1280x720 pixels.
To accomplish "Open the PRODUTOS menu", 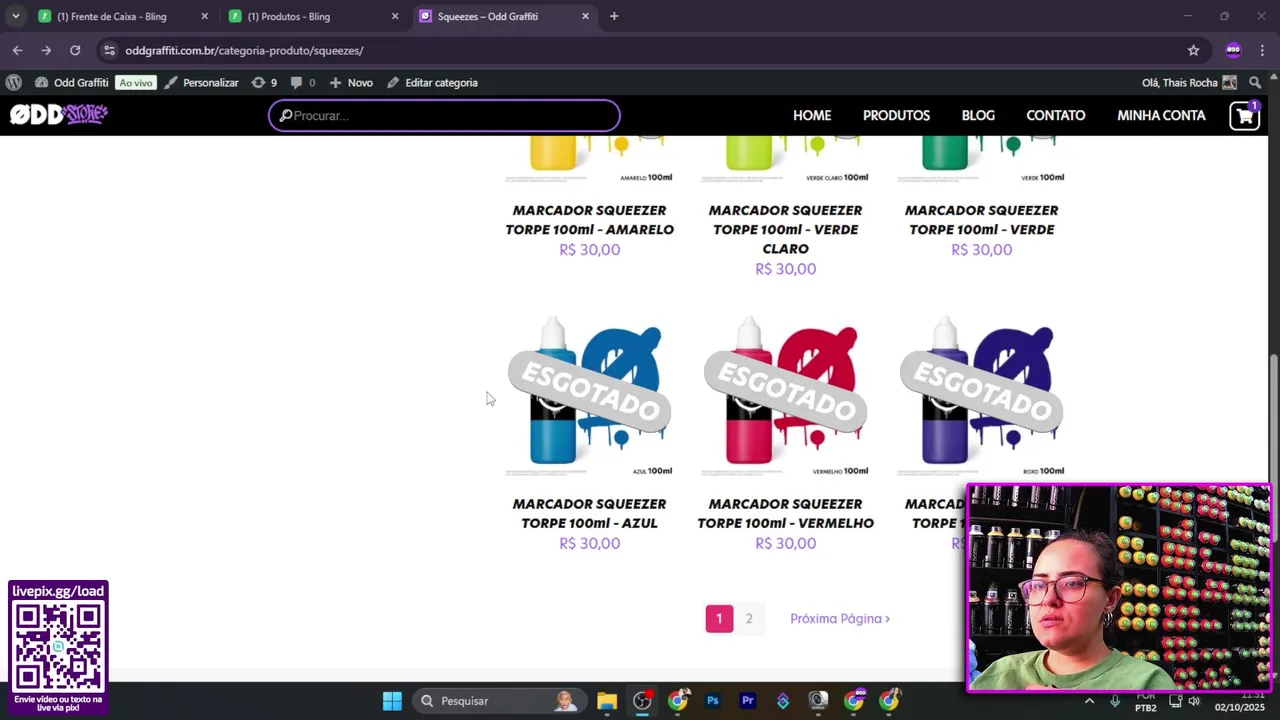I will [x=896, y=116].
